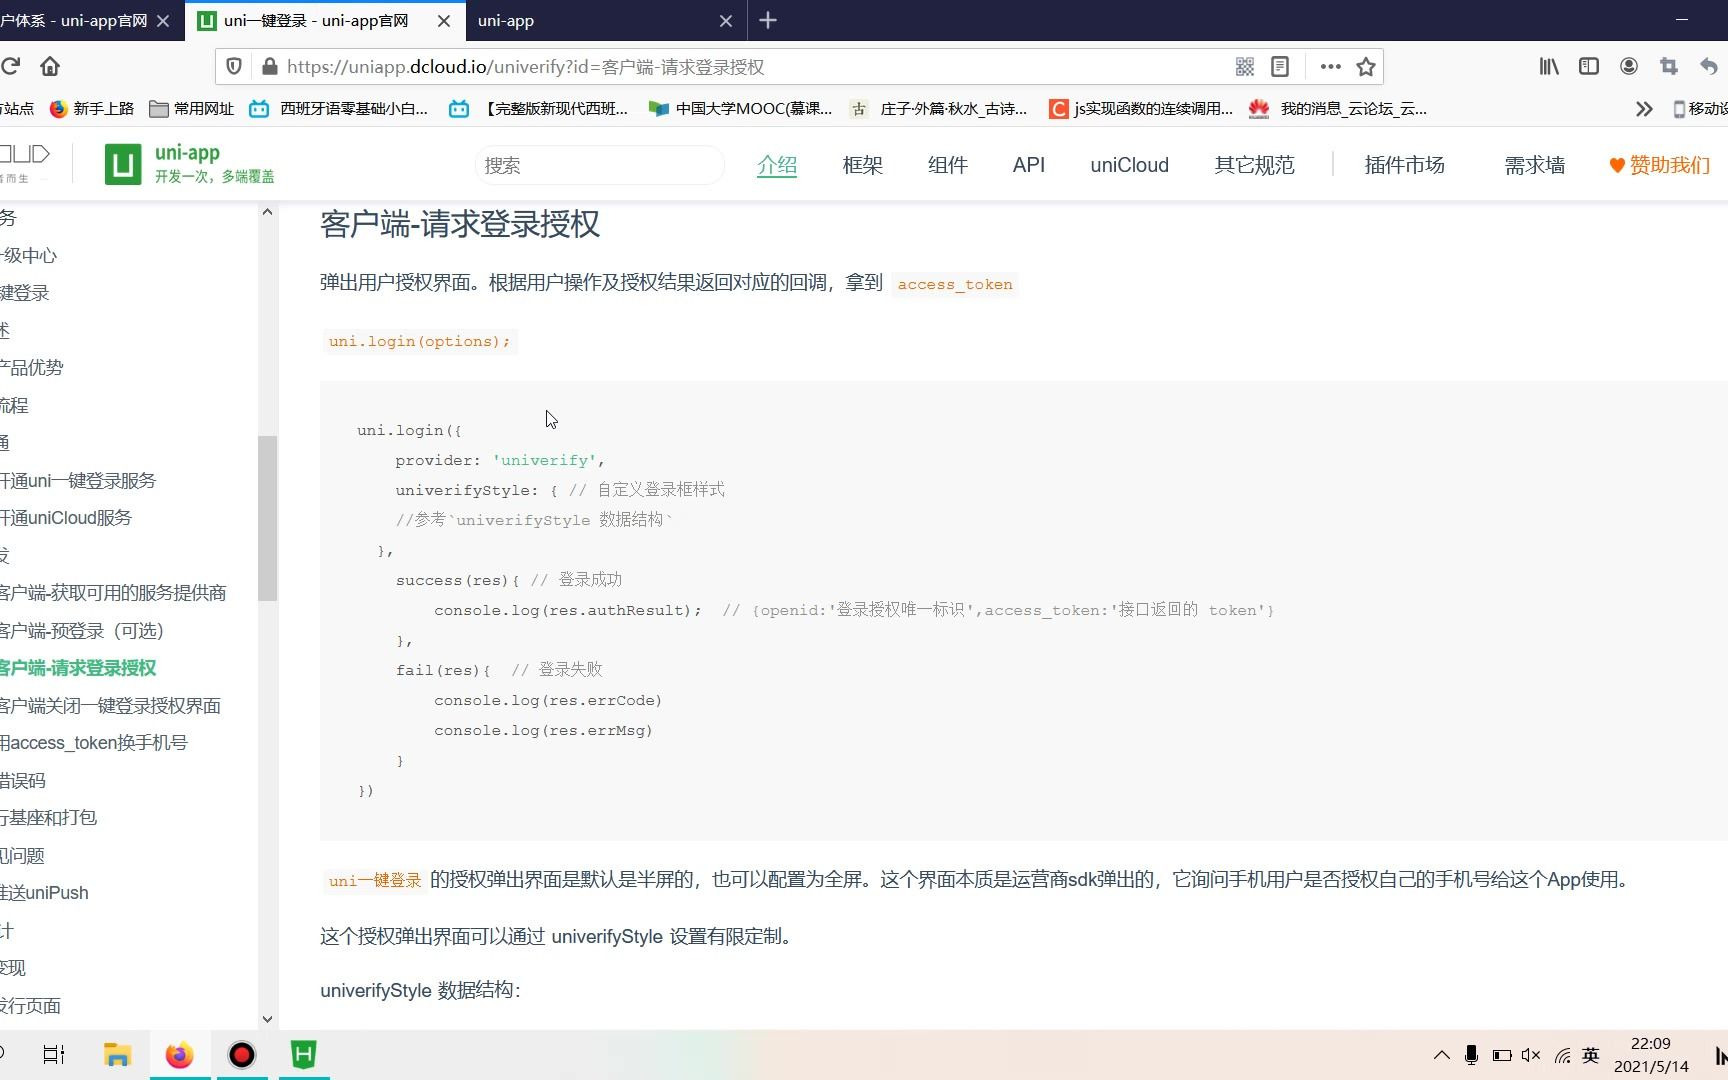
Task: Open the Firefox account menu
Action: (1629, 66)
